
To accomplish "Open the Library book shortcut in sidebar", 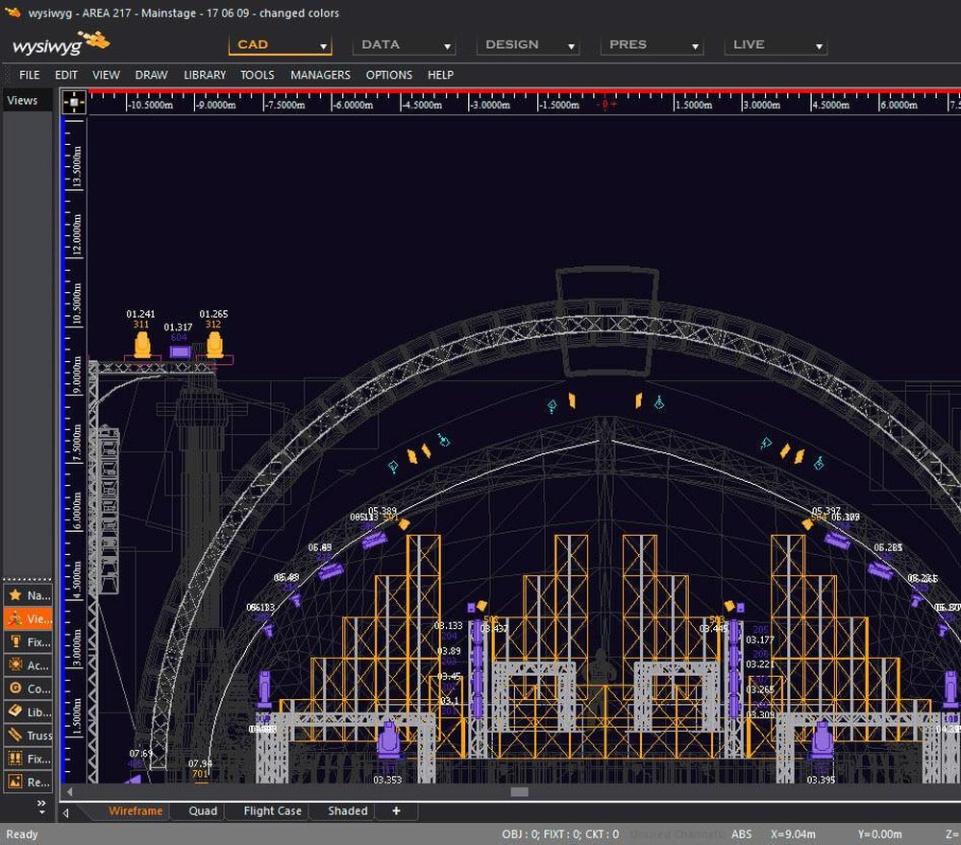I will 26,712.
